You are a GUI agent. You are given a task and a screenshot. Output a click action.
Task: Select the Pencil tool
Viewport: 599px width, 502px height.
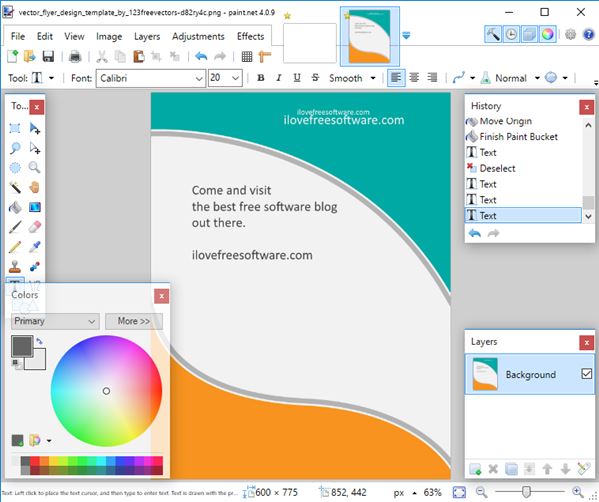(15, 247)
